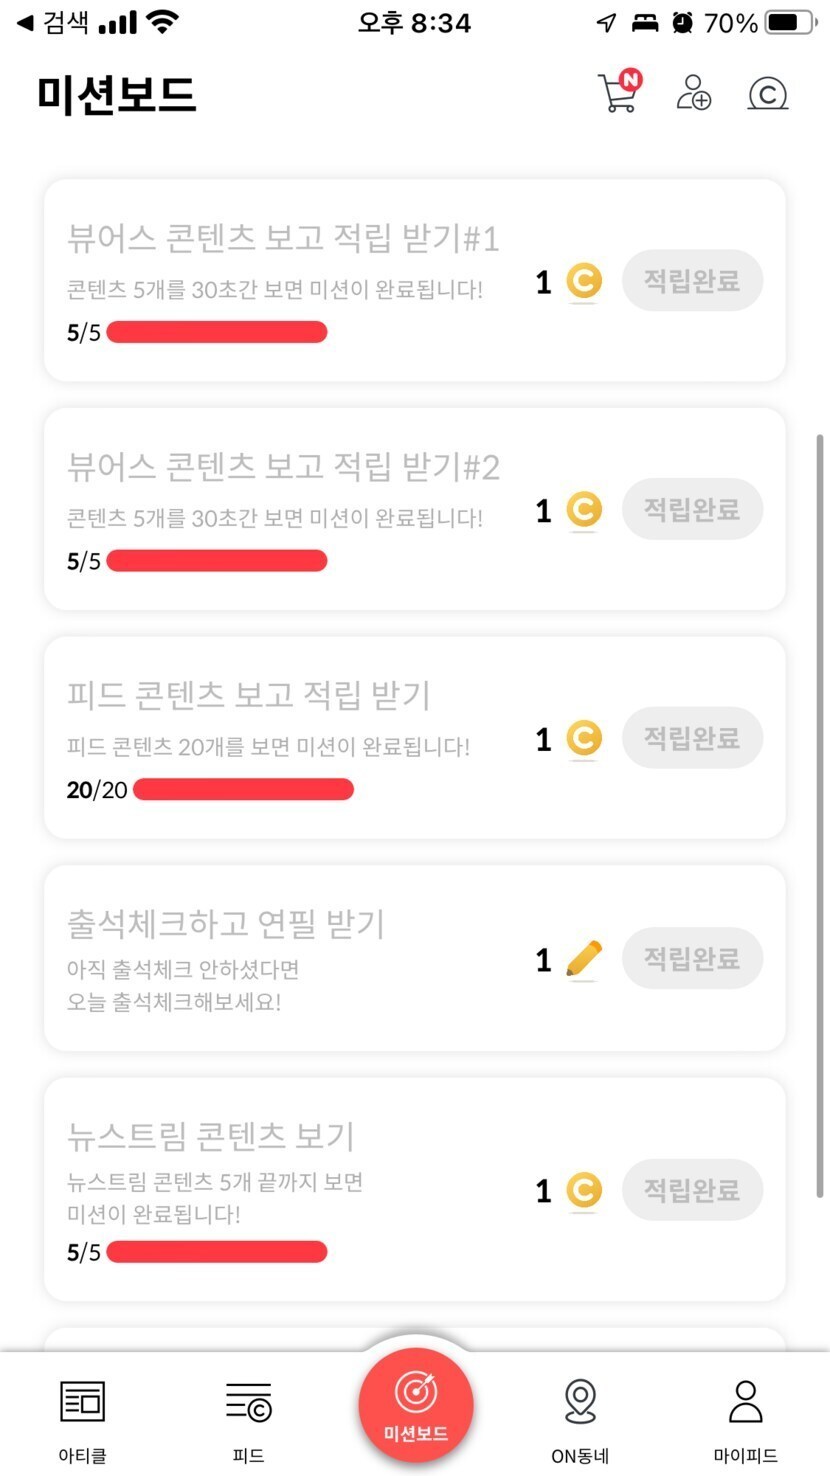This screenshot has height=1476, width=830.
Task: Switch to the 아티클 tab
Action: (x=83, y=1419)
